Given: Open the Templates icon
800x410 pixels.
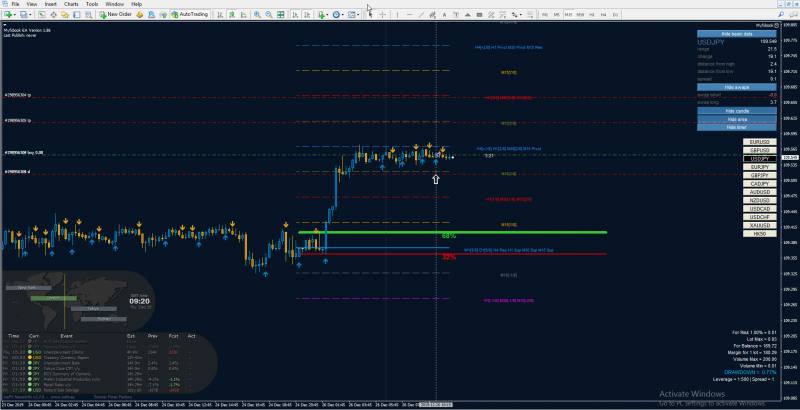Looking at the screenshot, I should [352, 15].
